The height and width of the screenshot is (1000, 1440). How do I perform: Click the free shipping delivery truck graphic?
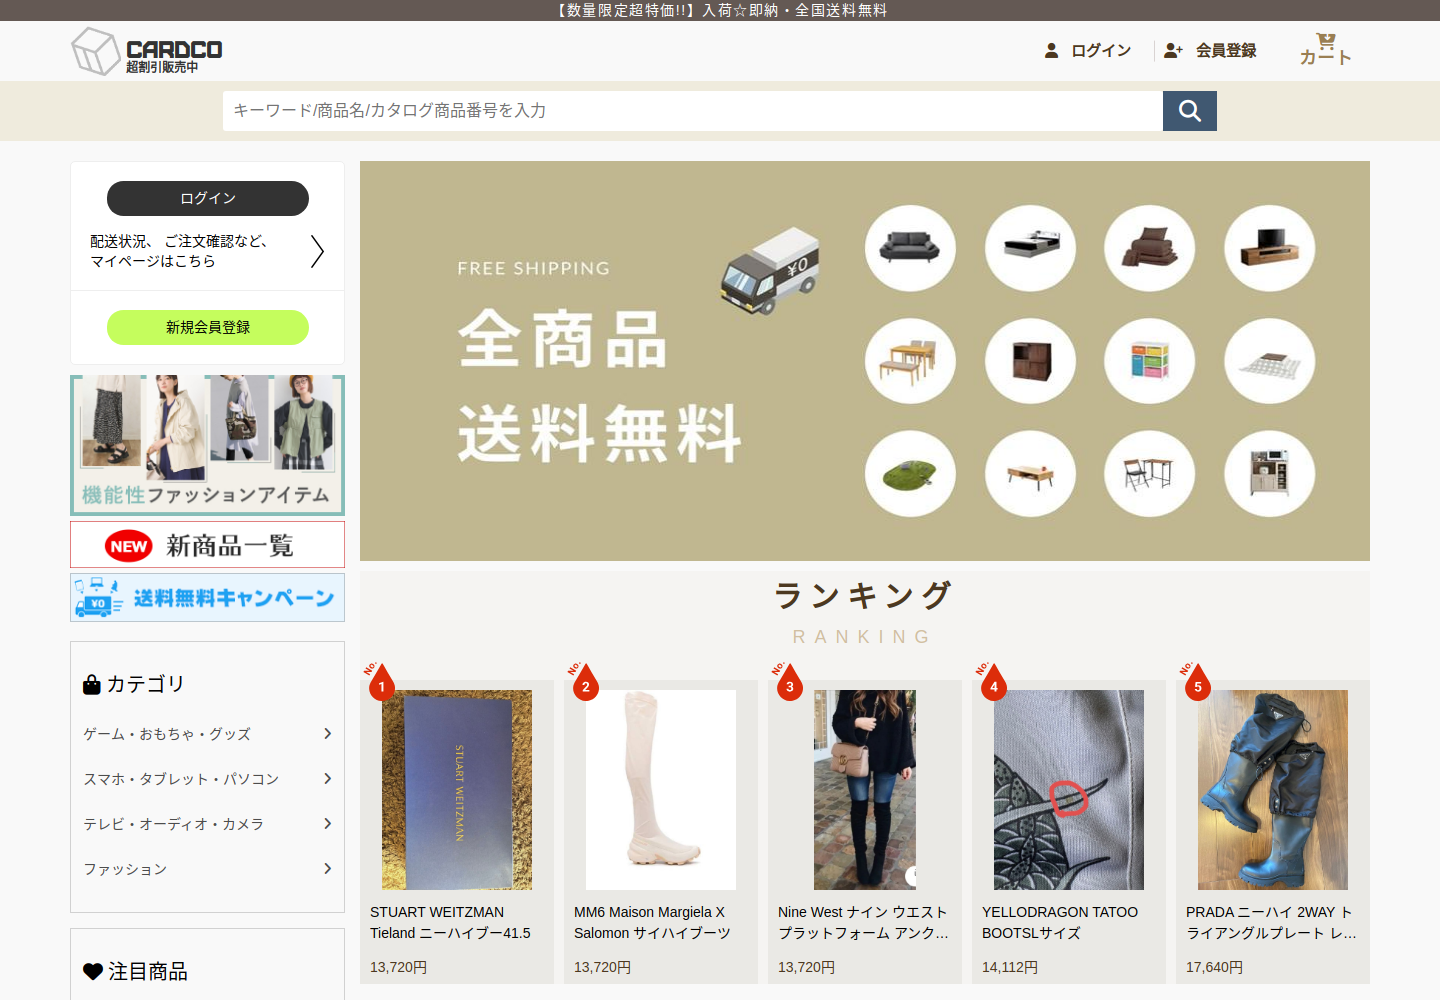click(770, 271)
